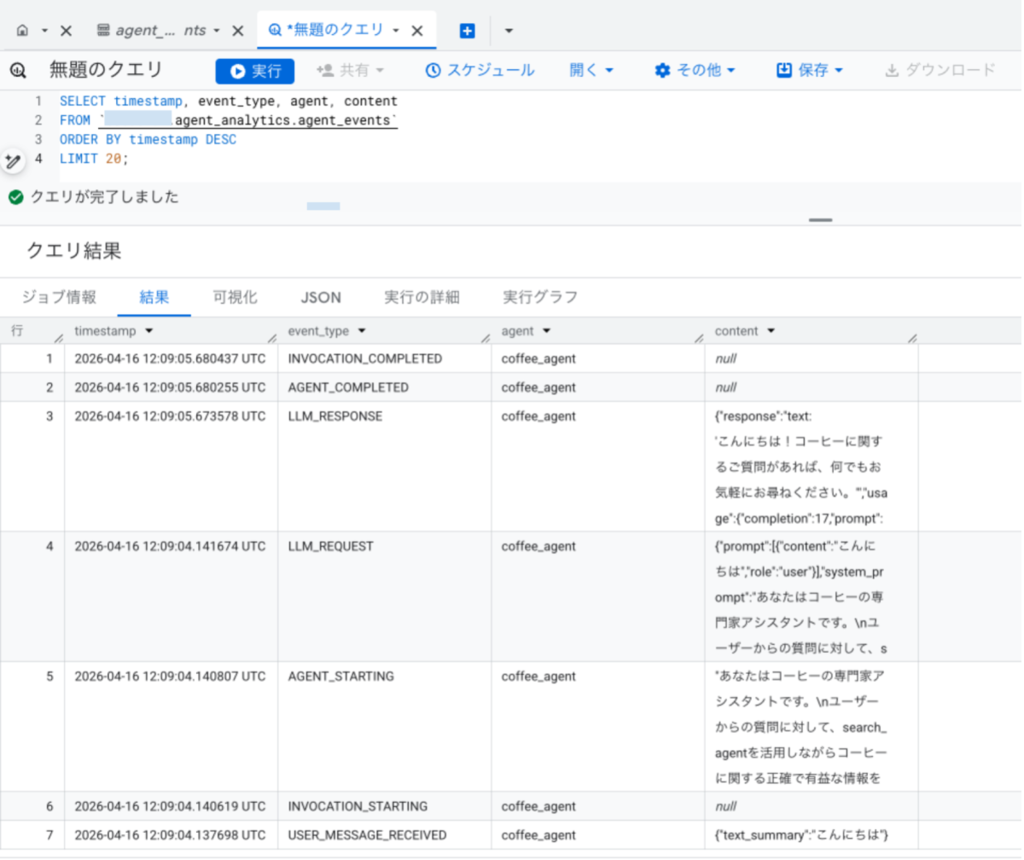Click the ダウンロード download button
1024x860 pixels.
[x=940, y=70]
